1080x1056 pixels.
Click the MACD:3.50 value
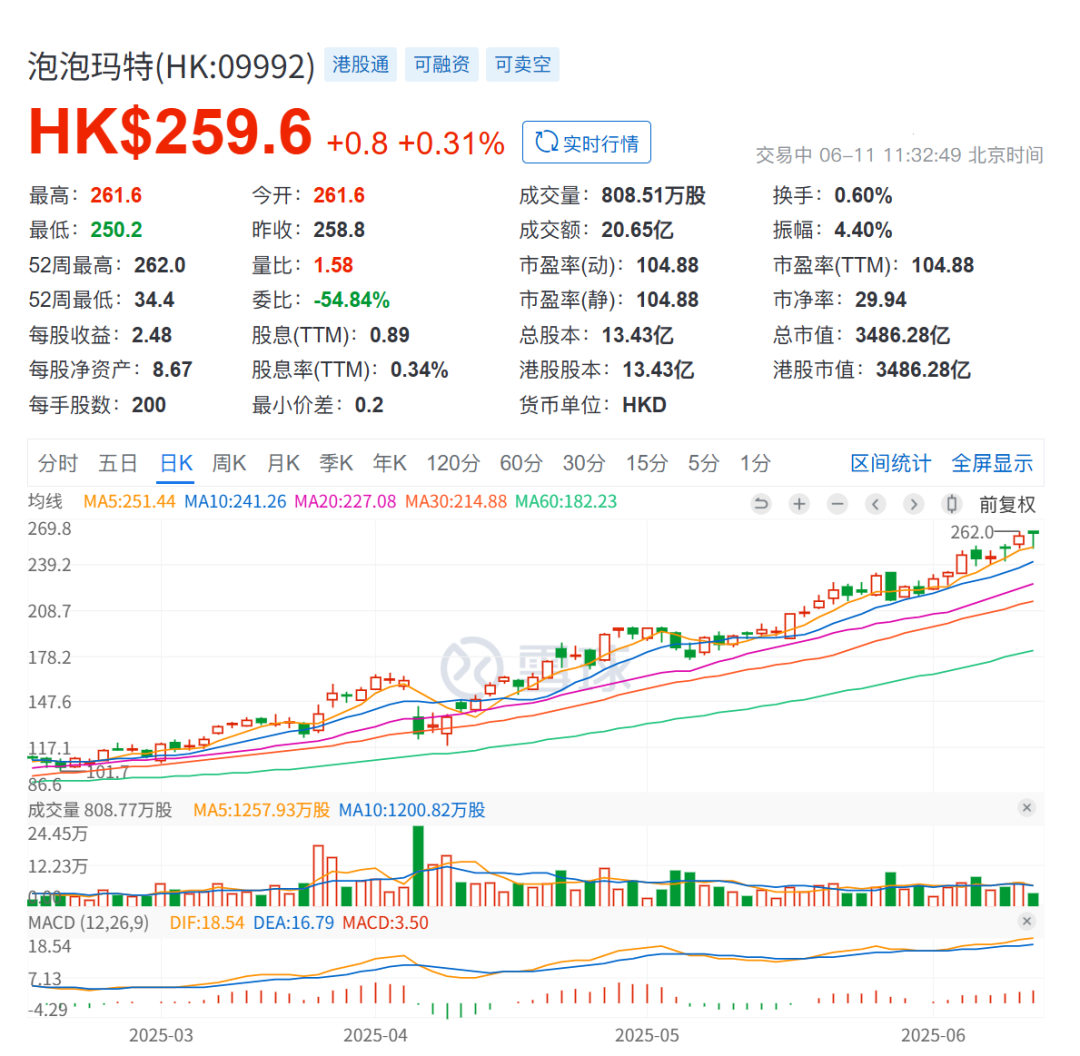(x=385, y=922)
